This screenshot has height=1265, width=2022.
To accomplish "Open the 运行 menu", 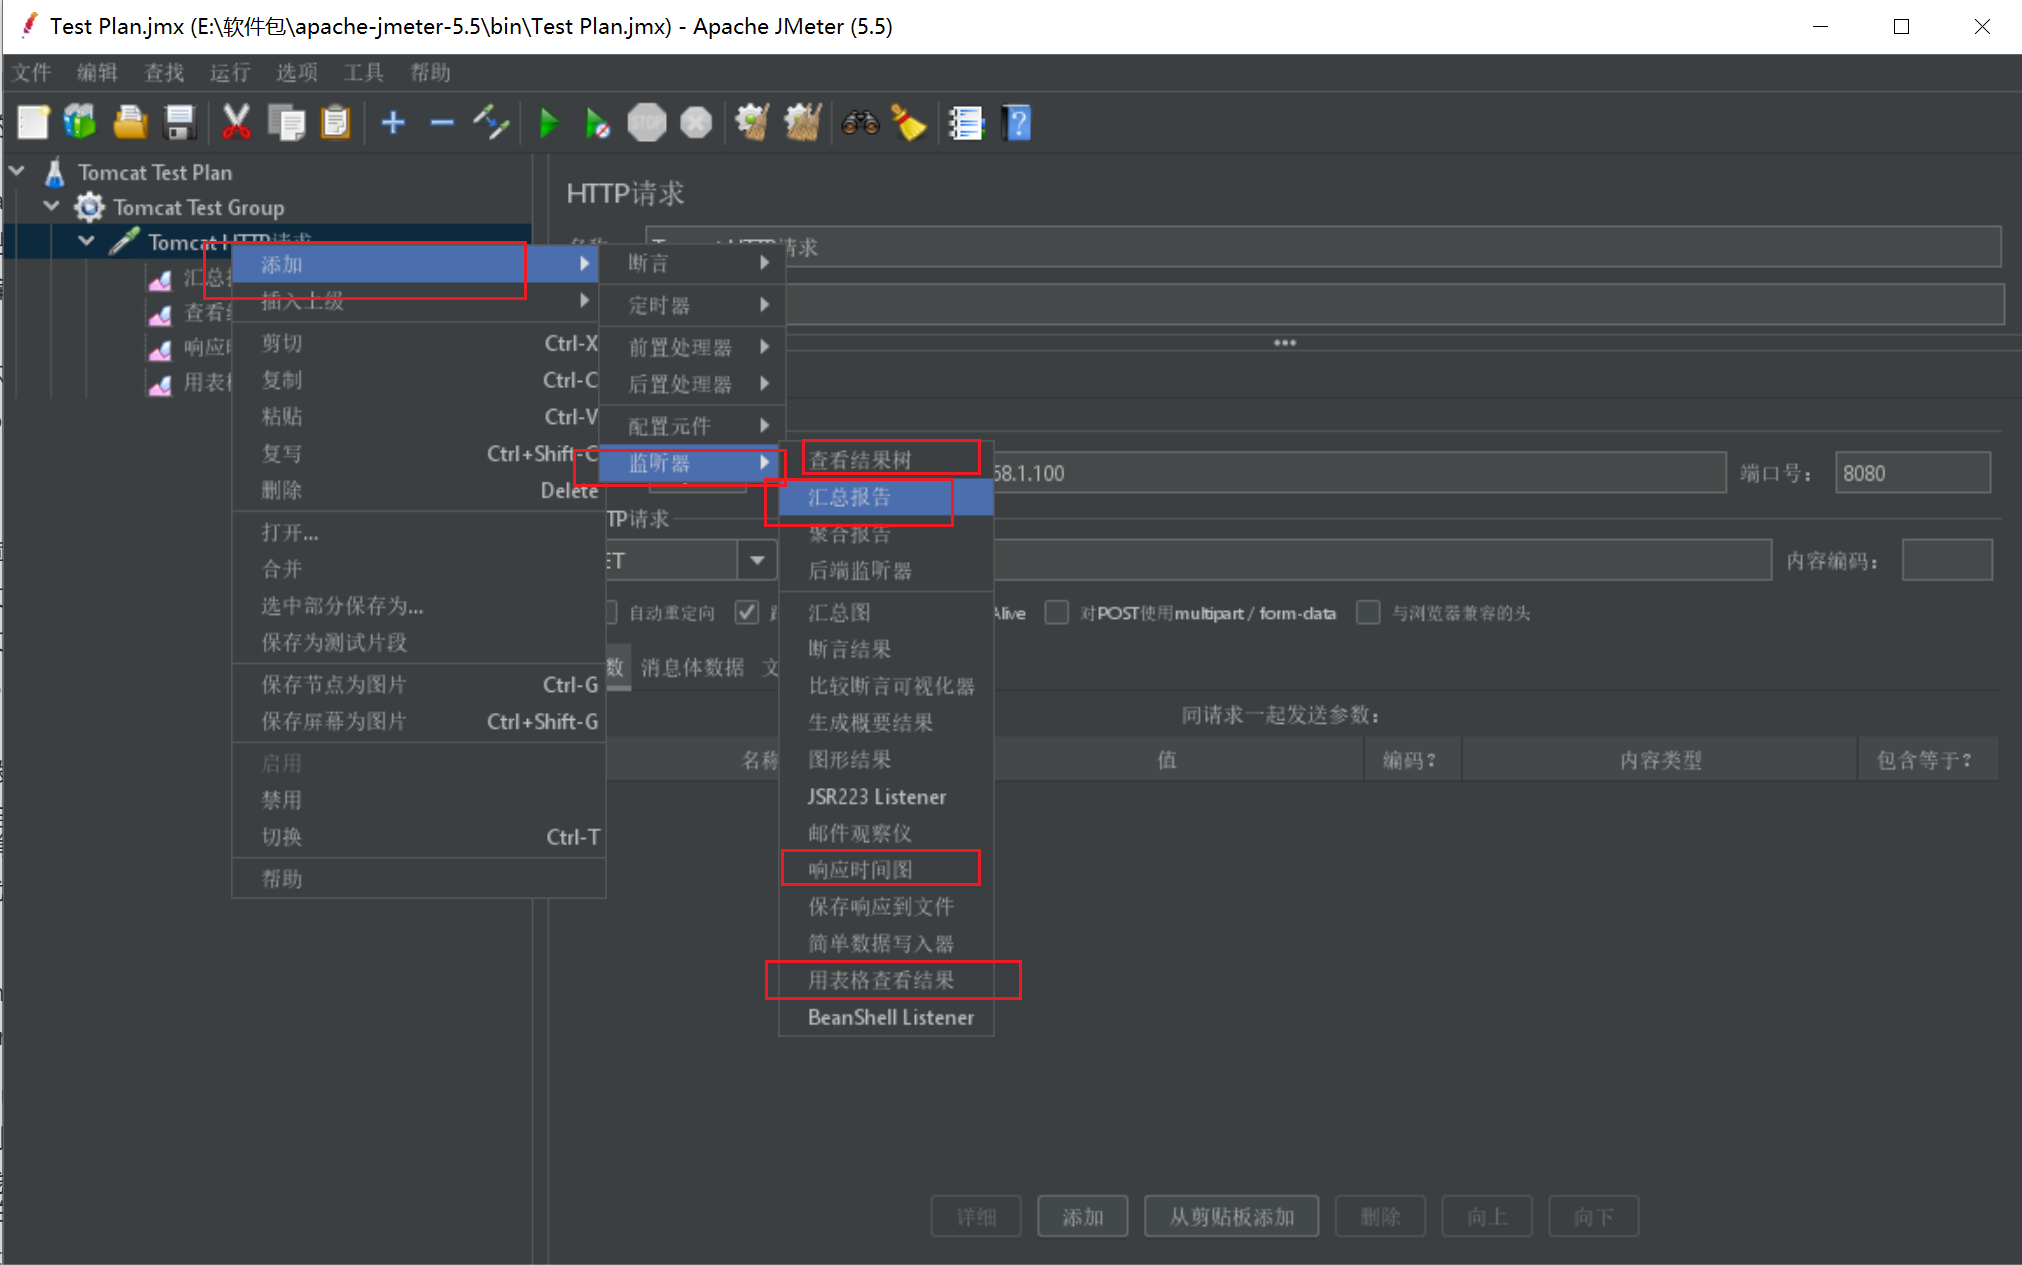I will tap(230, 72).
